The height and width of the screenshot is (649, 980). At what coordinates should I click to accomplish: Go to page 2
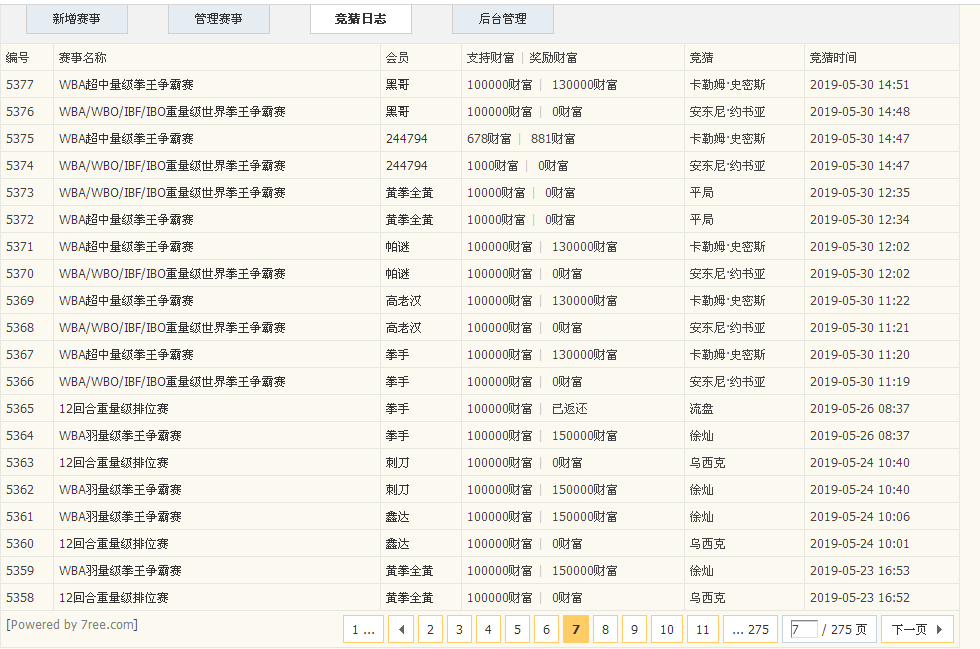tap(430, 629)
